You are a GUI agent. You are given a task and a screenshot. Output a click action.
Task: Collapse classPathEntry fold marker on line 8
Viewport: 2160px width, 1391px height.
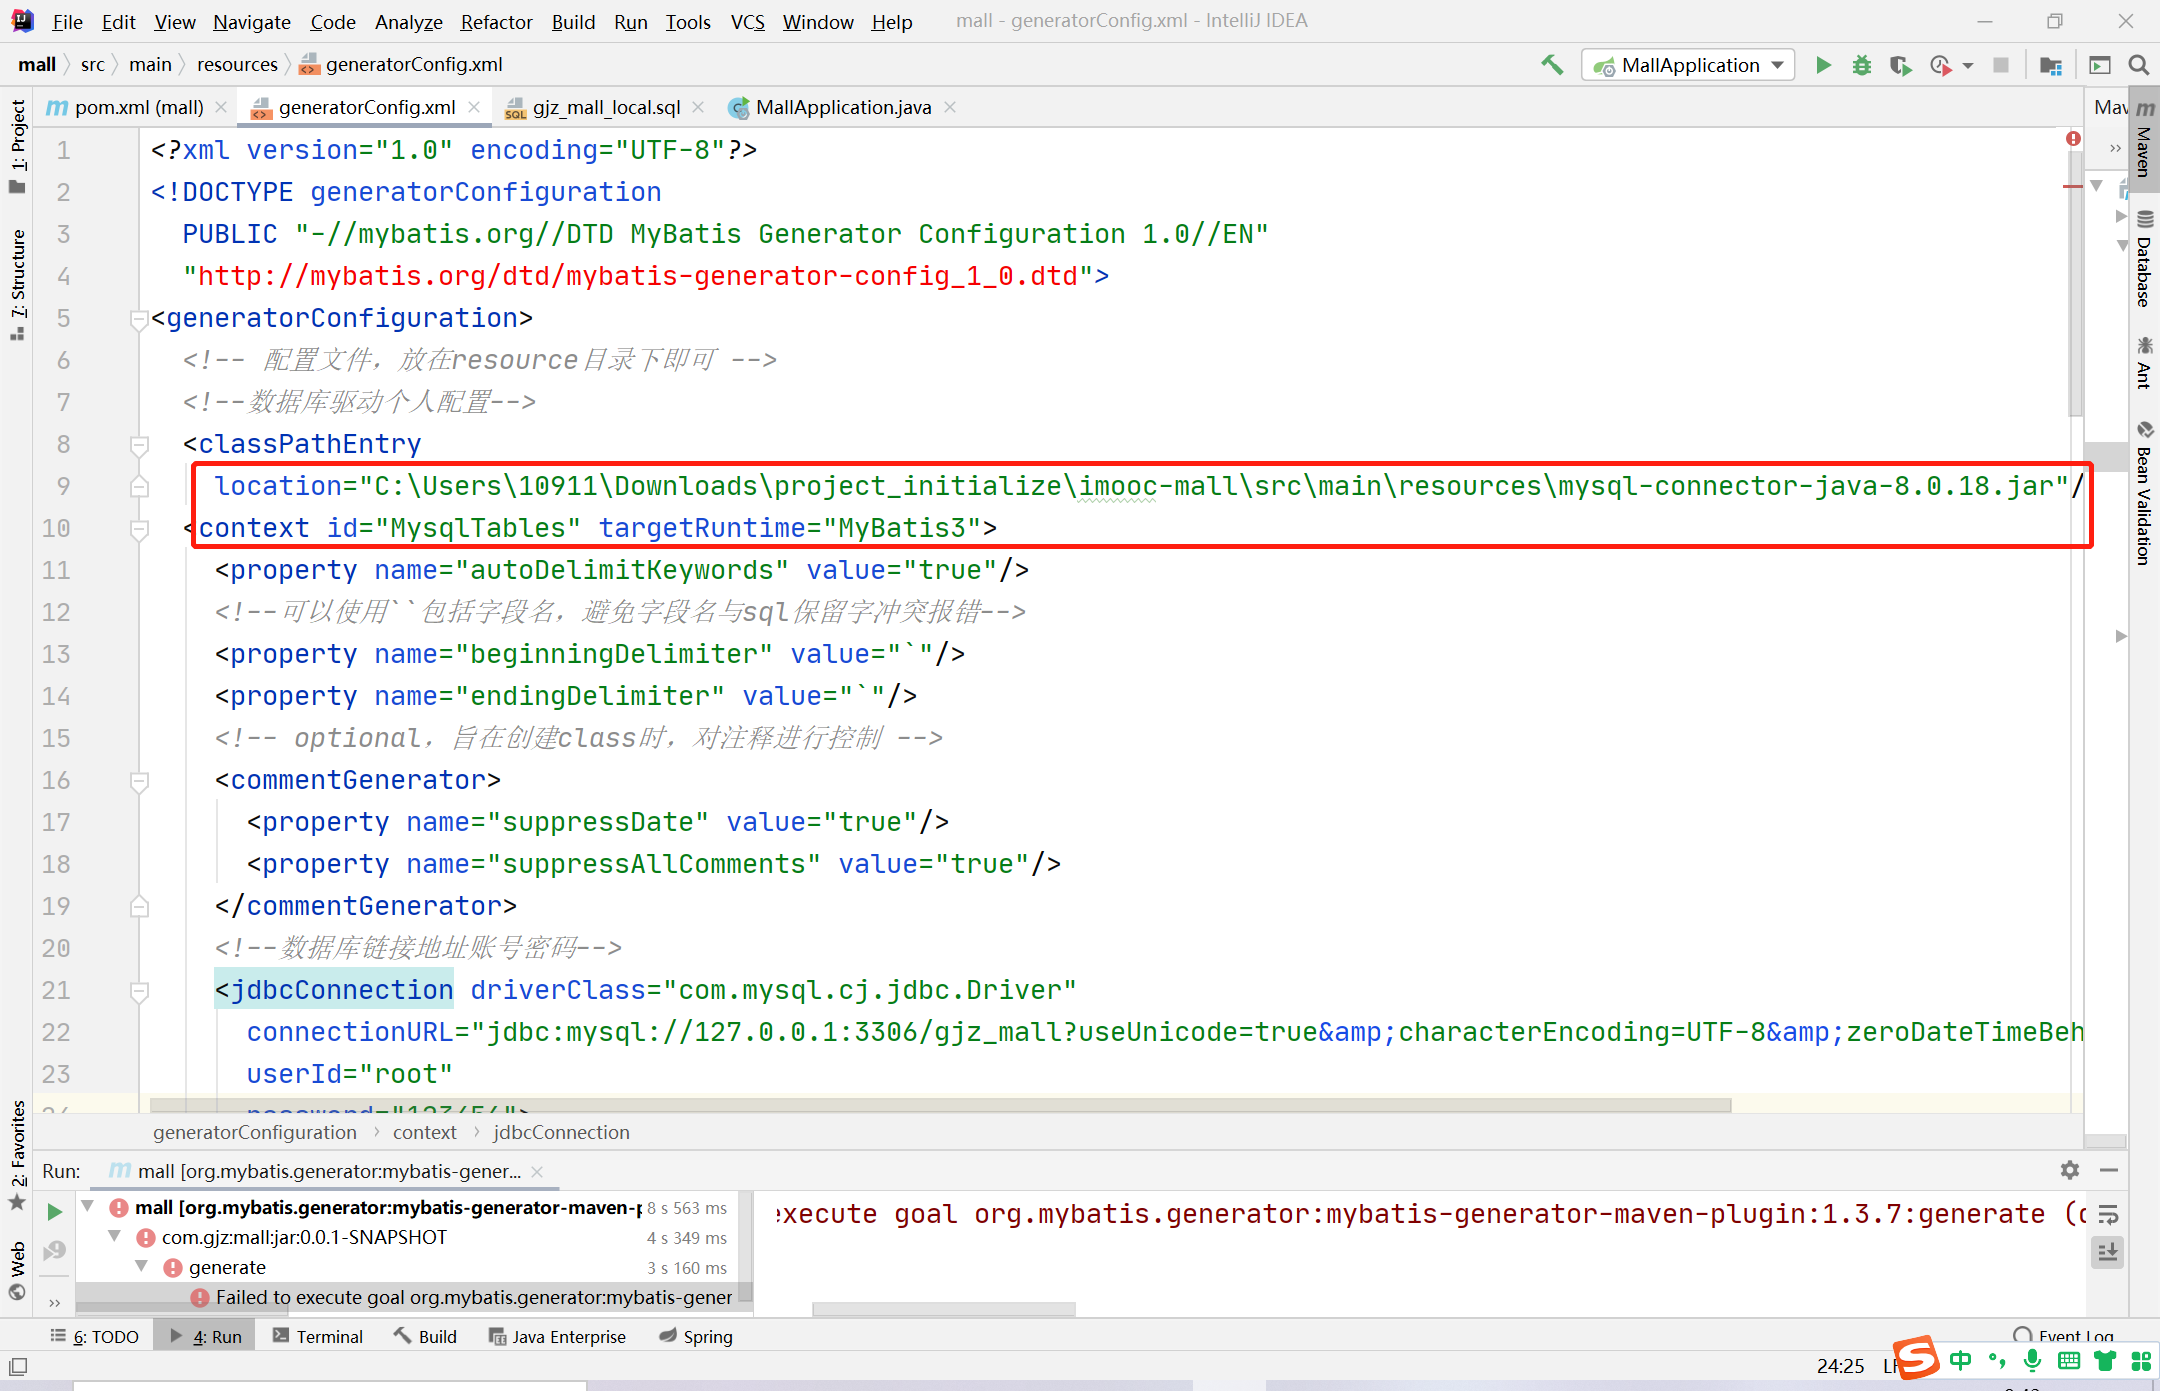(139, 445)
